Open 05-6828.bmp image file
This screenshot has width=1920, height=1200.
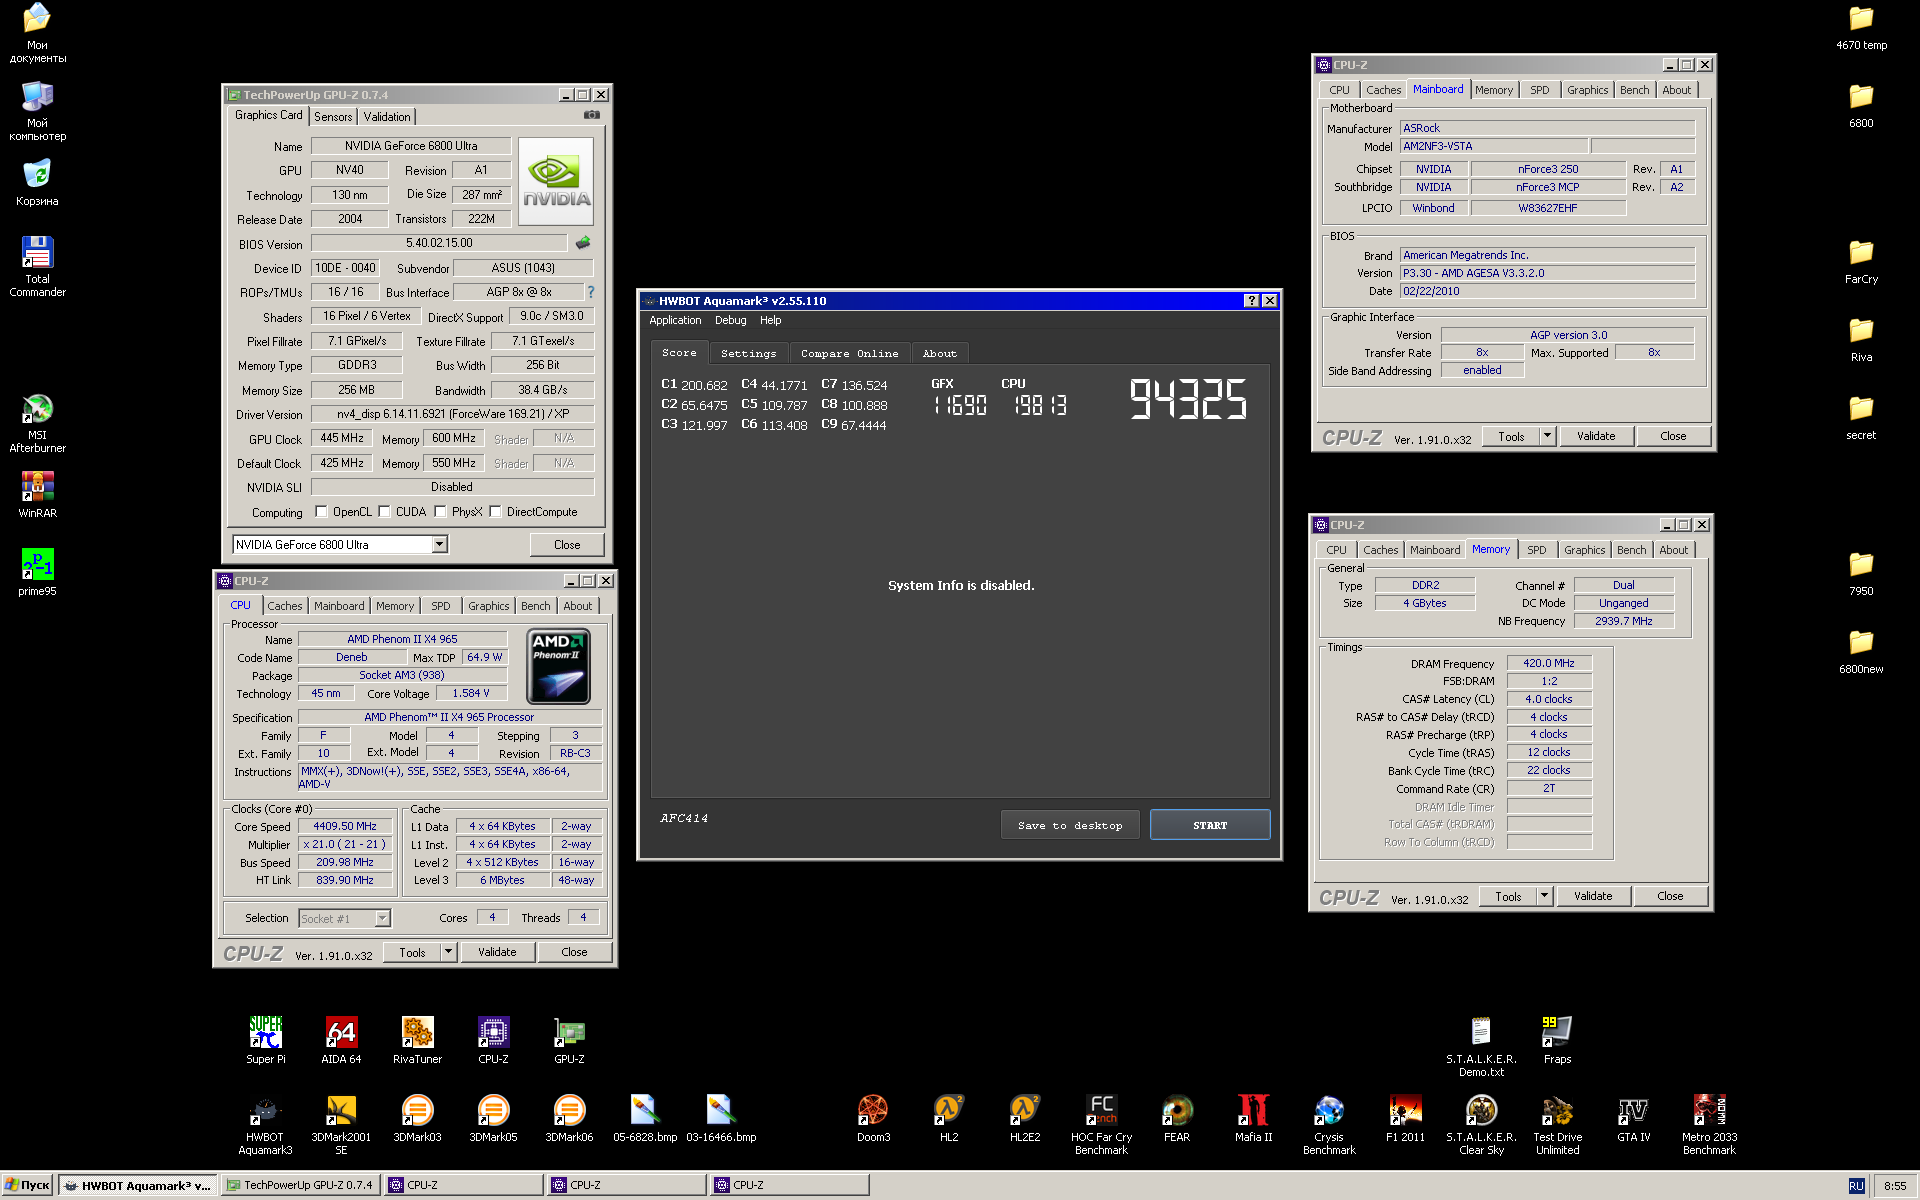pos(645,1118)
